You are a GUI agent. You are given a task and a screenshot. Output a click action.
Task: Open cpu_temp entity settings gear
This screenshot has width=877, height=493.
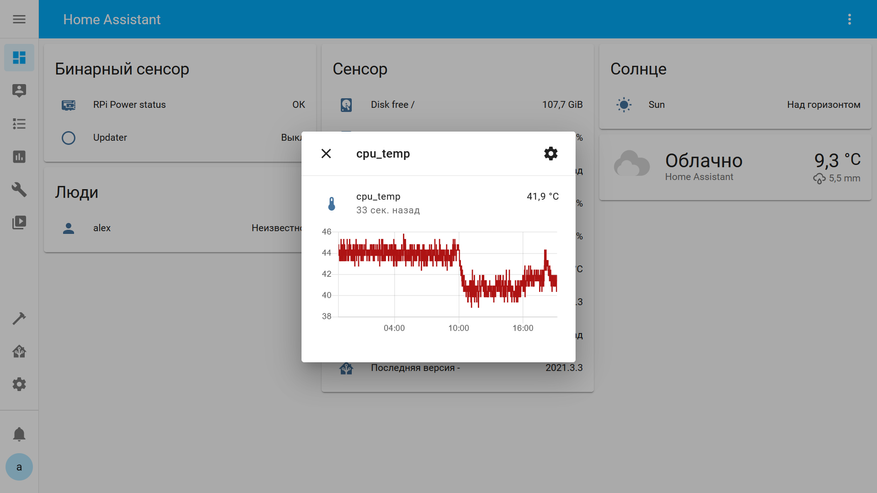tap(551, 153)
